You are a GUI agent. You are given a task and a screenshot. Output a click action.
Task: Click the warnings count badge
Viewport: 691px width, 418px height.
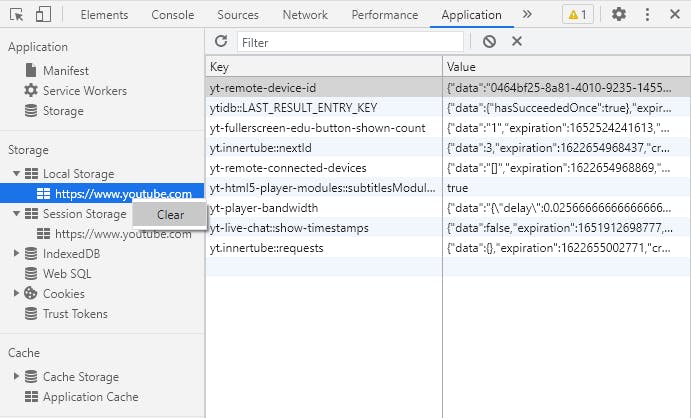[577, 15]
